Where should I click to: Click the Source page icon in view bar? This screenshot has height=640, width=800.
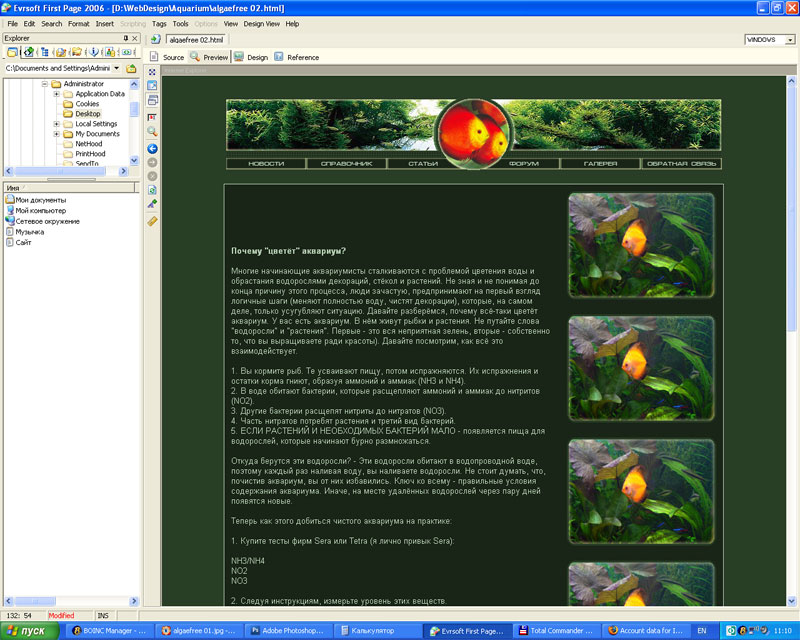[154, 57]
